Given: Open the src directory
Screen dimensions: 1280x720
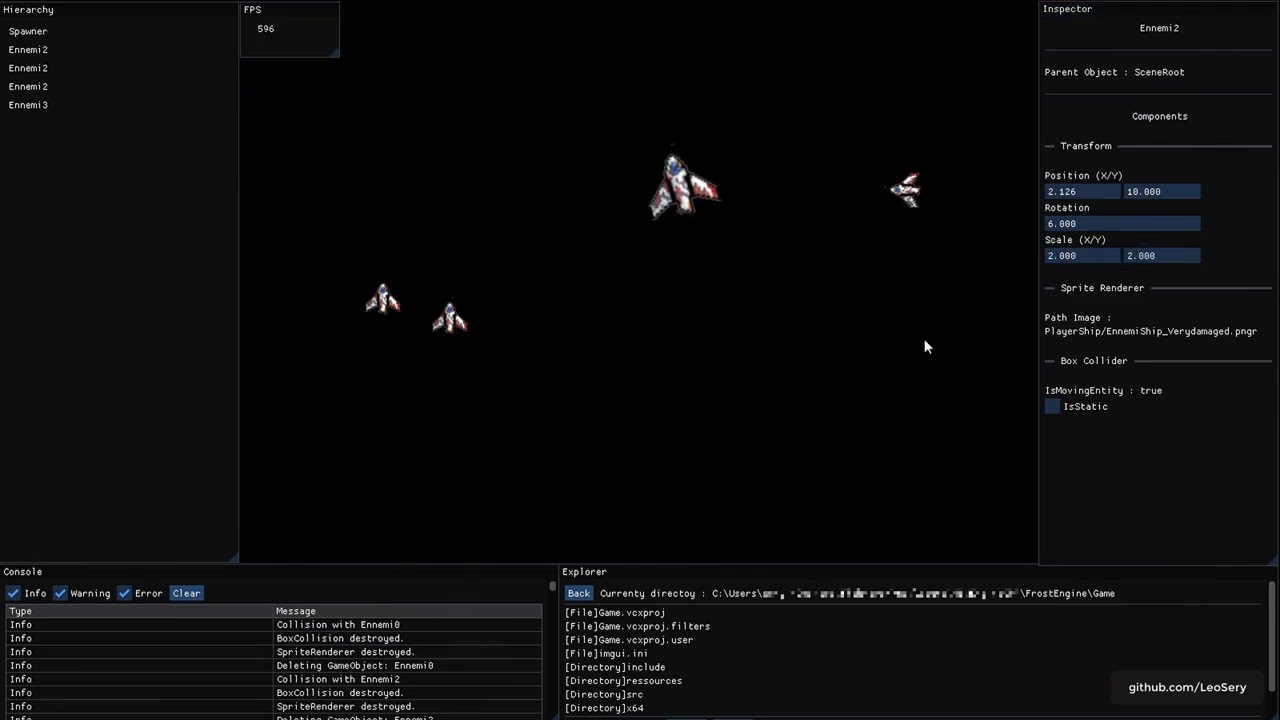Looking at the screenshot, I should coord(604,694).
